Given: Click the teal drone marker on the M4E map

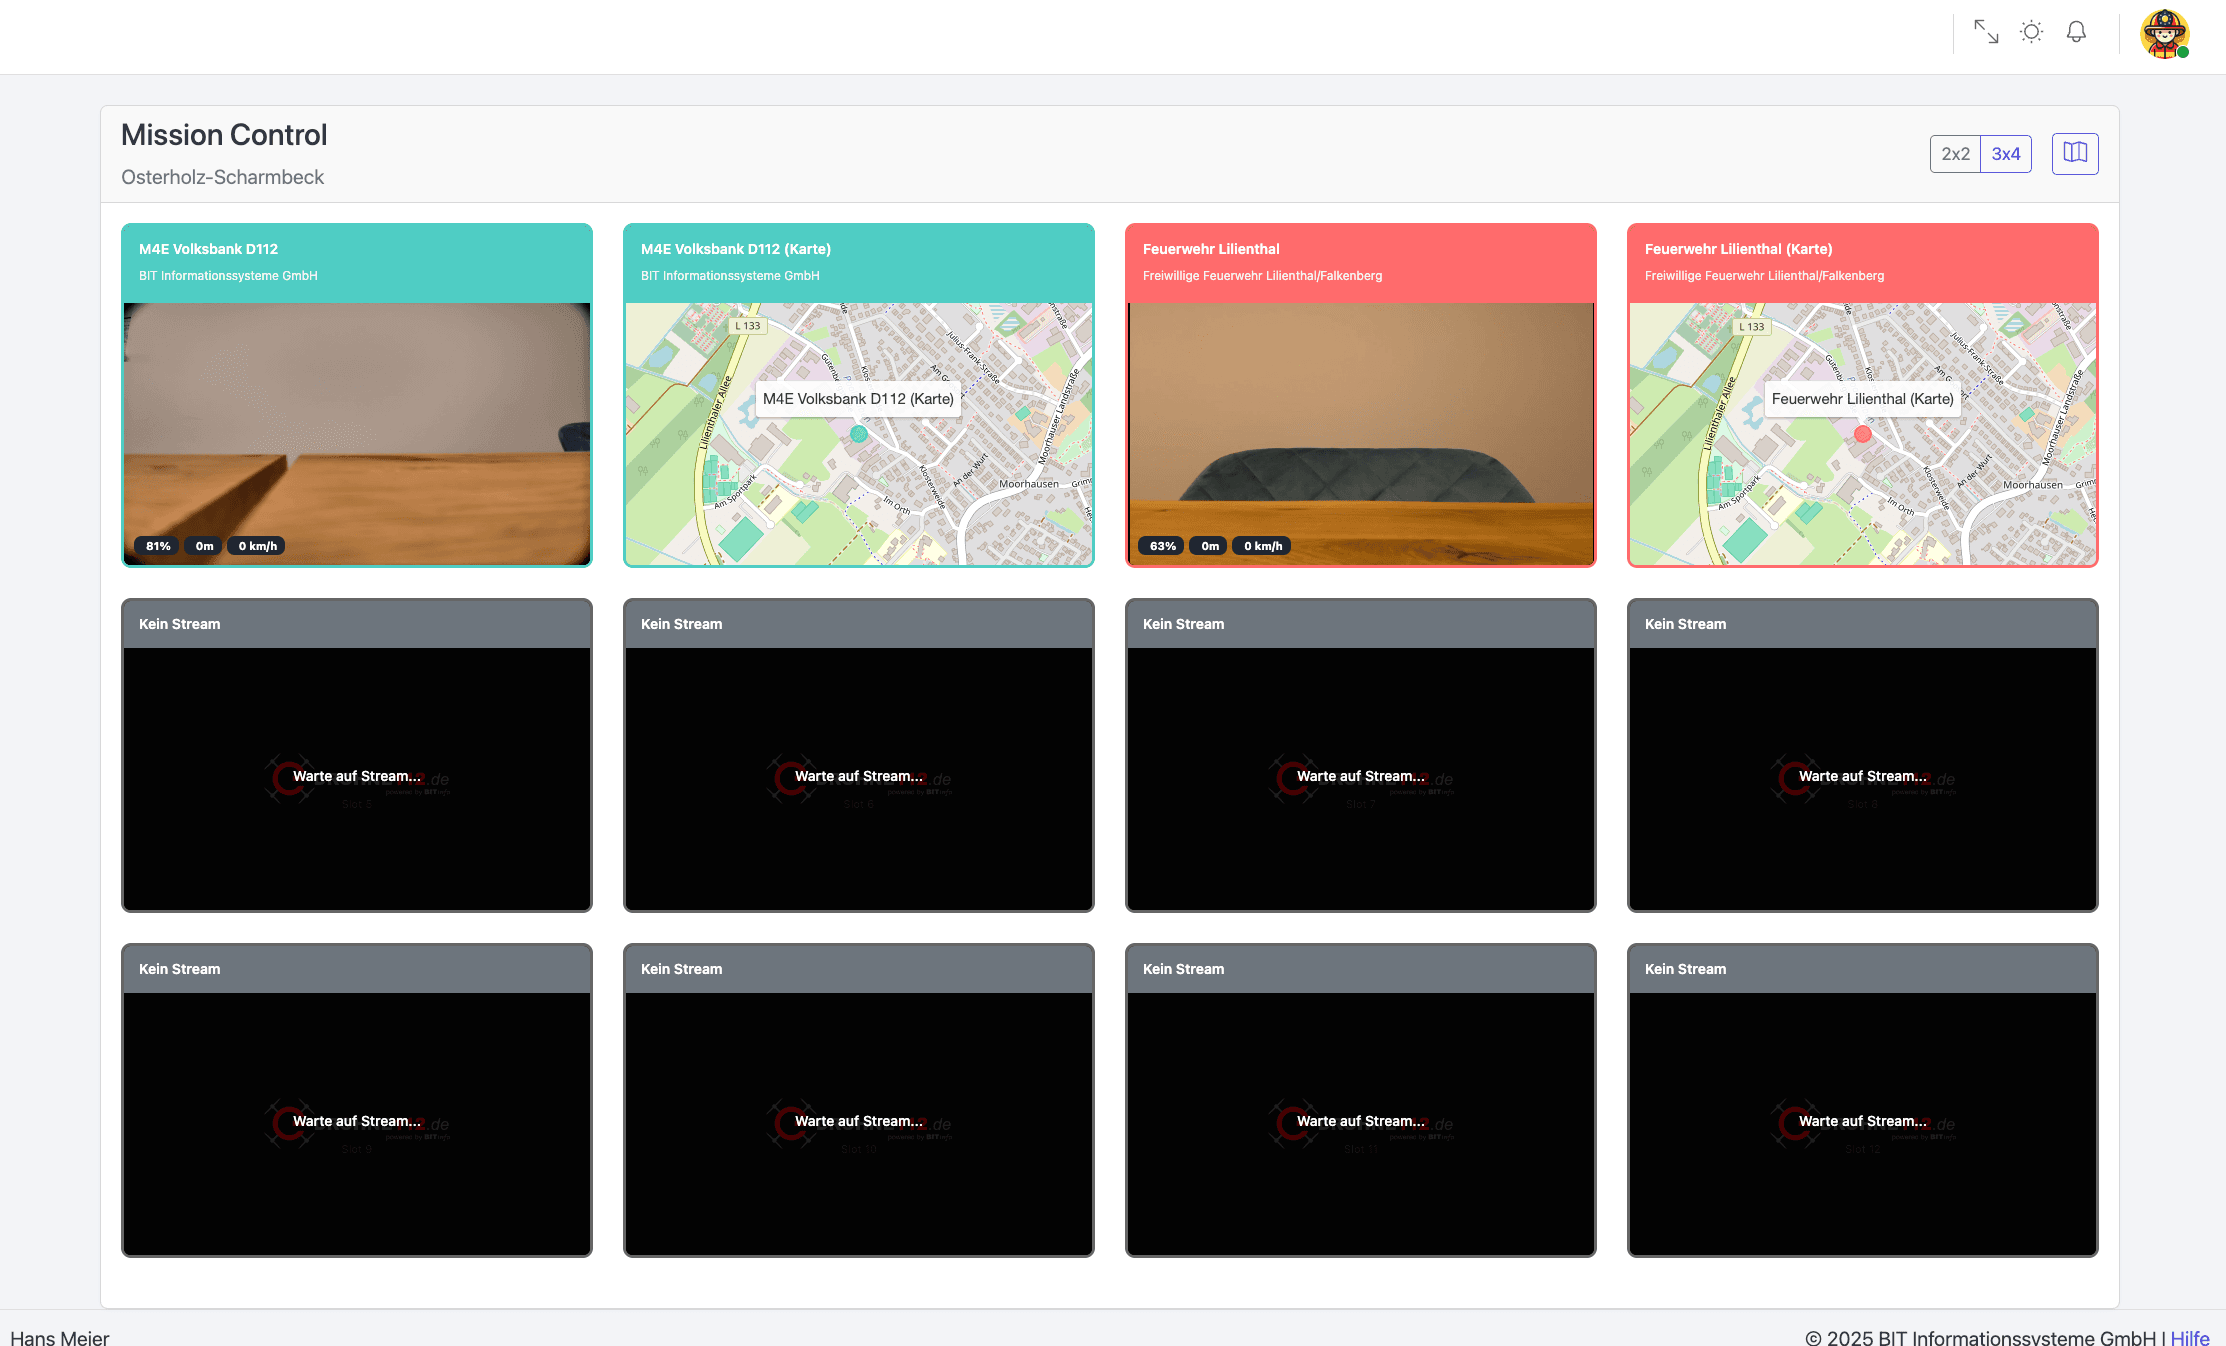Looking at the screenshot, I should pos(858,434).
